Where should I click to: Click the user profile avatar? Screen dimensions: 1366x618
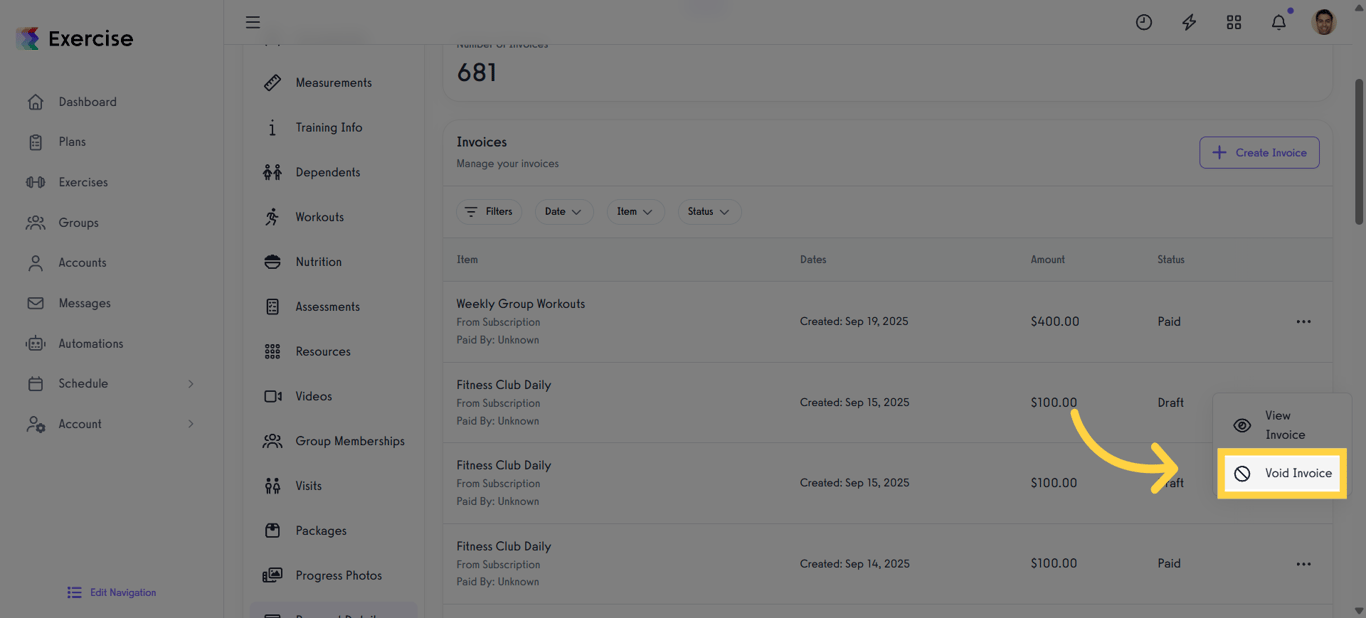click(x=1324, y=22)
